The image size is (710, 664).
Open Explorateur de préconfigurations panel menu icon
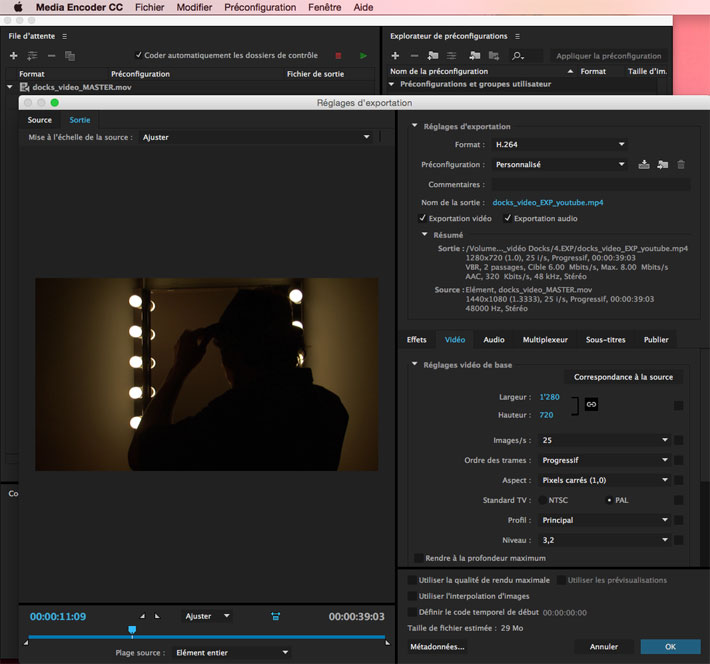518,36
